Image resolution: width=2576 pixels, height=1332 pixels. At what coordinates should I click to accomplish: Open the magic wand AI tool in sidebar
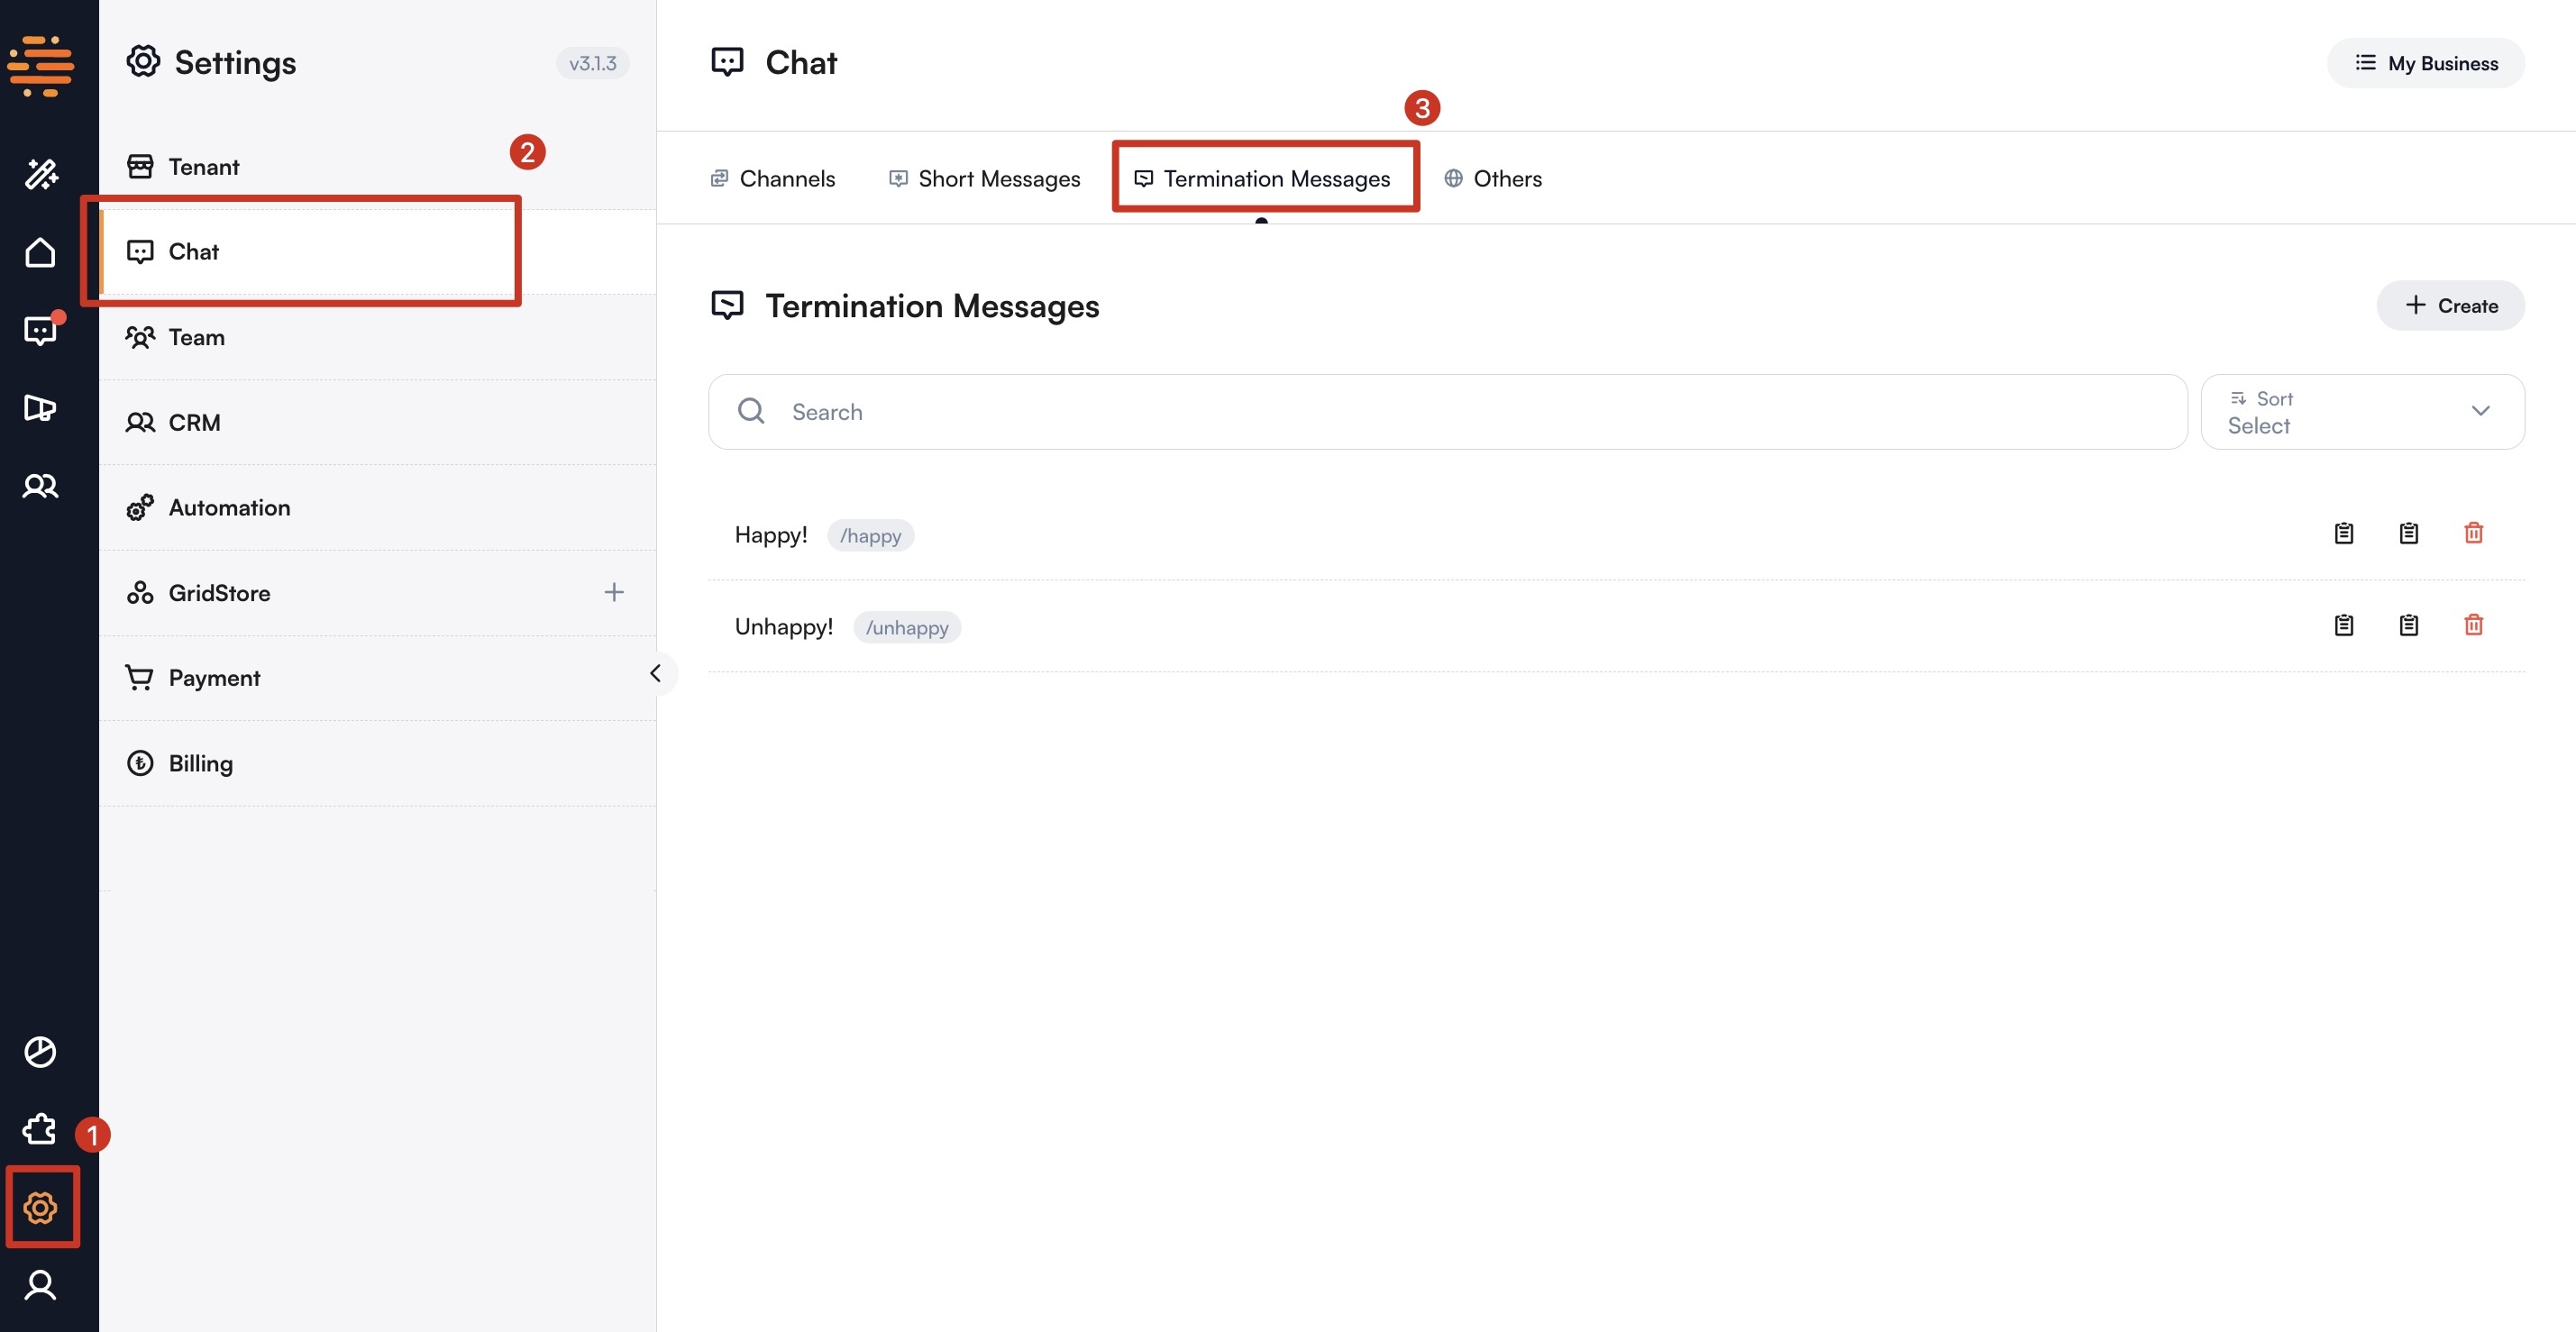pos(40,174)
